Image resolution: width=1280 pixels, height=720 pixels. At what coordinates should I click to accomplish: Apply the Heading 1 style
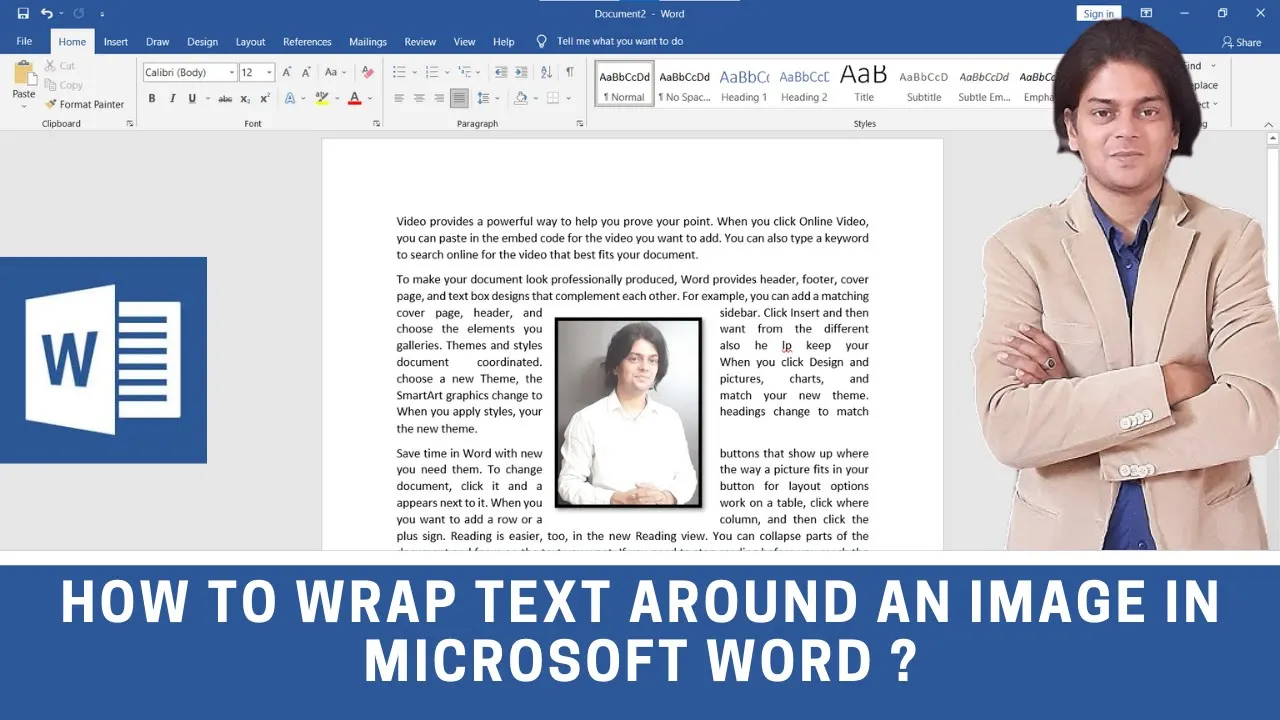click(x=744, y=82)
